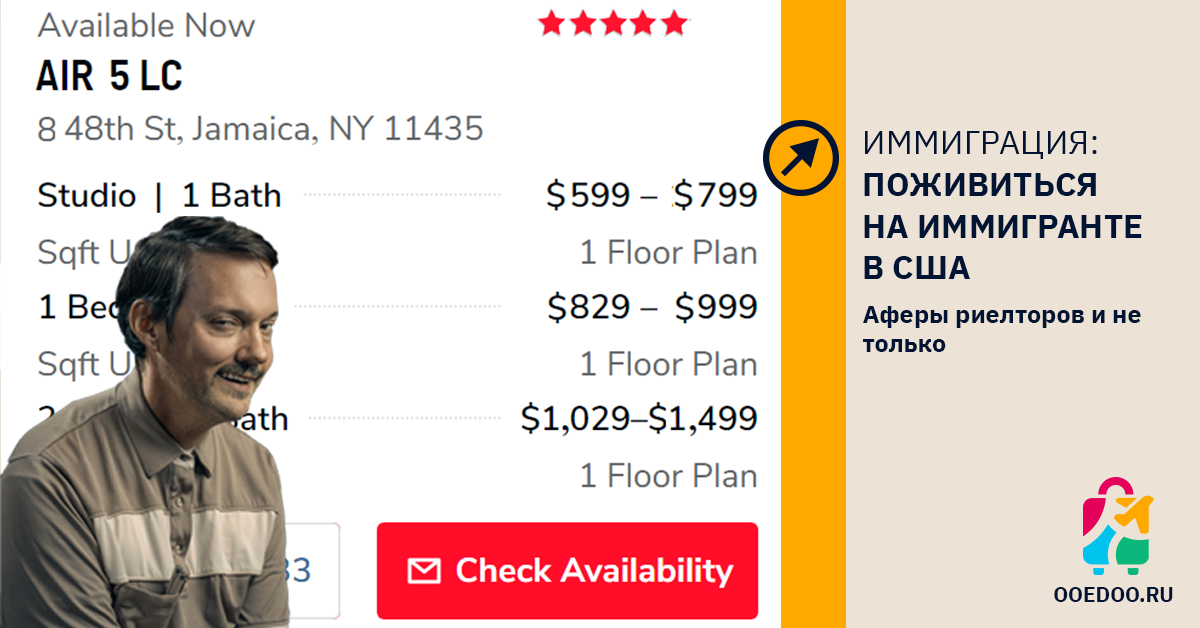Click the address 8 48th St, Jamaica

coord(260,129)
